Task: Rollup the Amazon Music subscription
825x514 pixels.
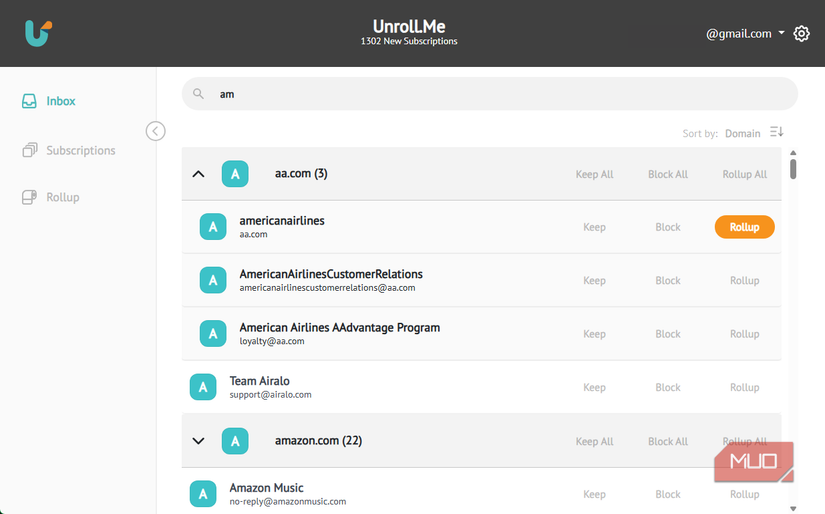Action: click(x=744, y=494)
